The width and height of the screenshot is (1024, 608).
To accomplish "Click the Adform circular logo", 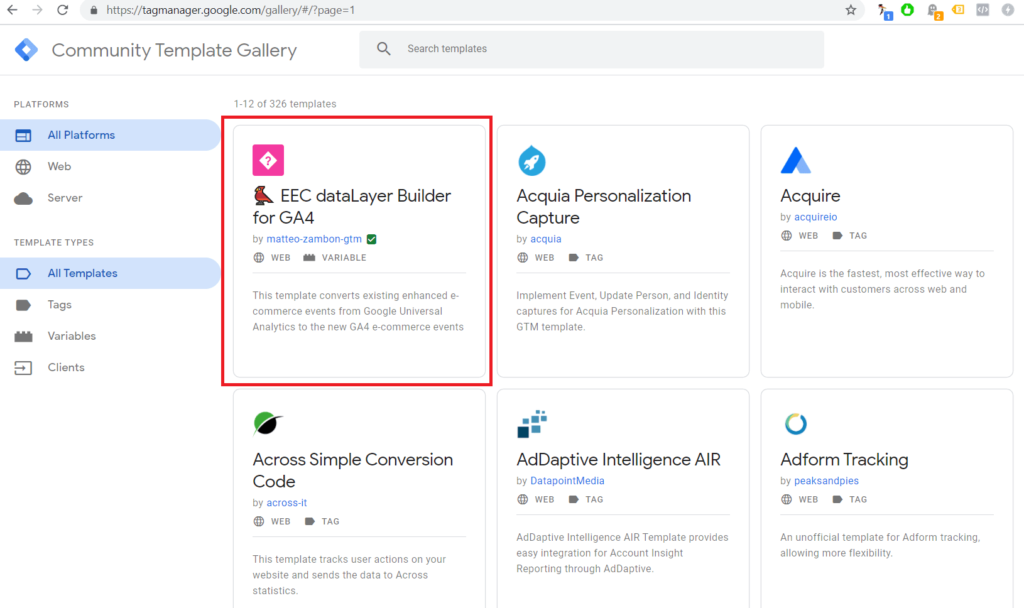I will 795,424.
